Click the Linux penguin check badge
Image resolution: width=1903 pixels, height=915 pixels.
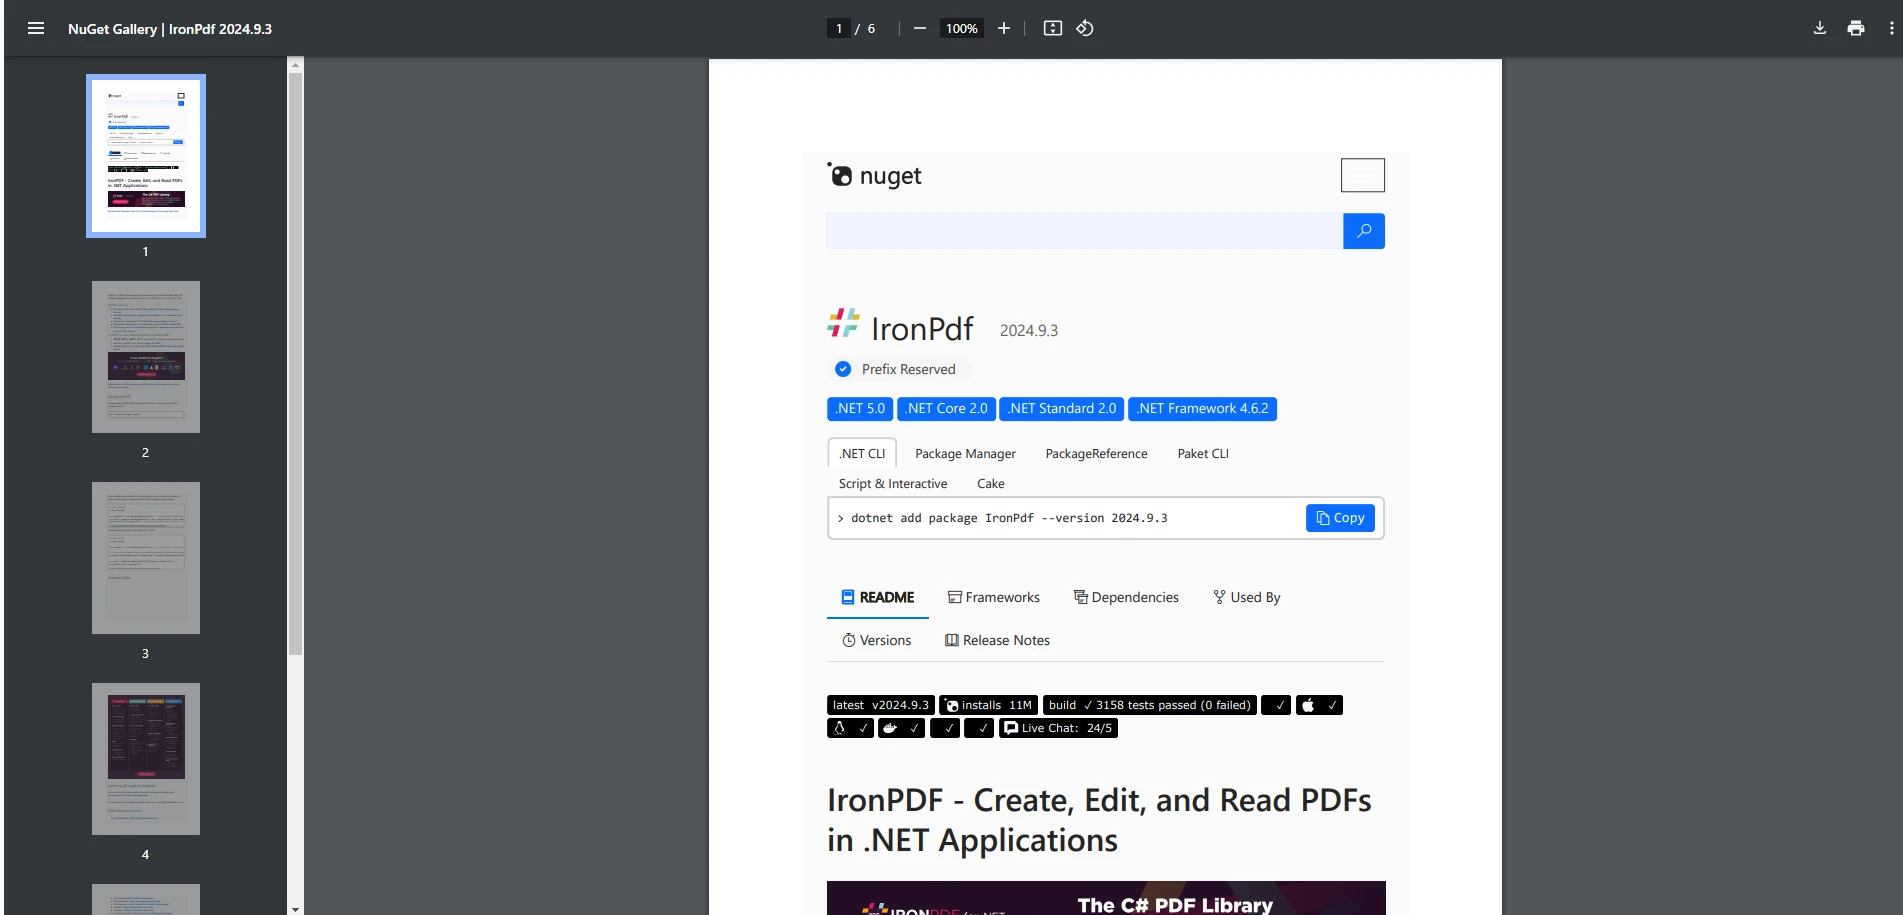coord(850,728)
